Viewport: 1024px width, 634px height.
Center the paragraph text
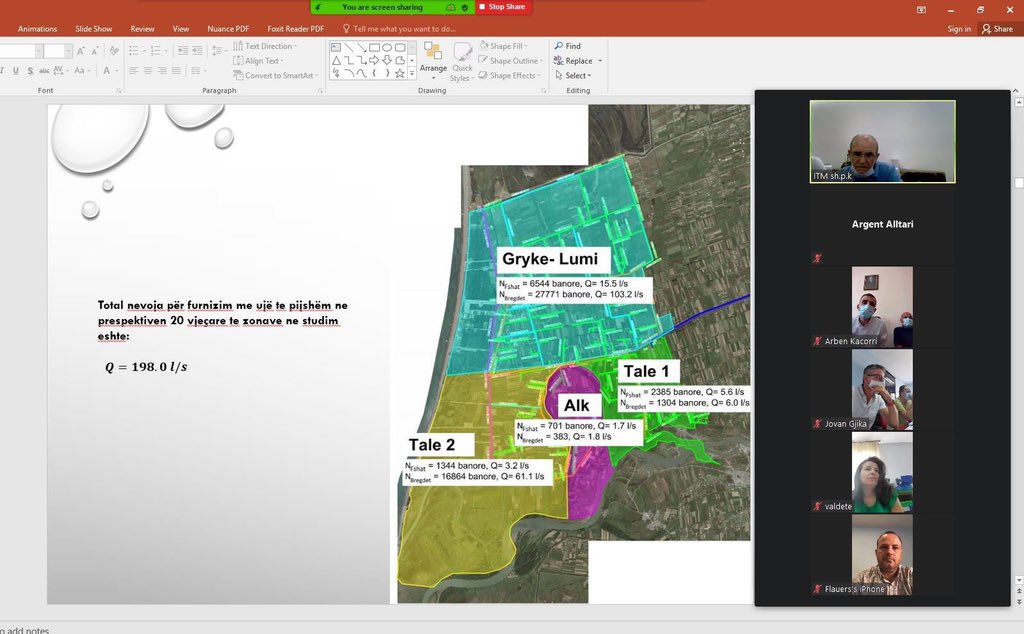[148, 71]
